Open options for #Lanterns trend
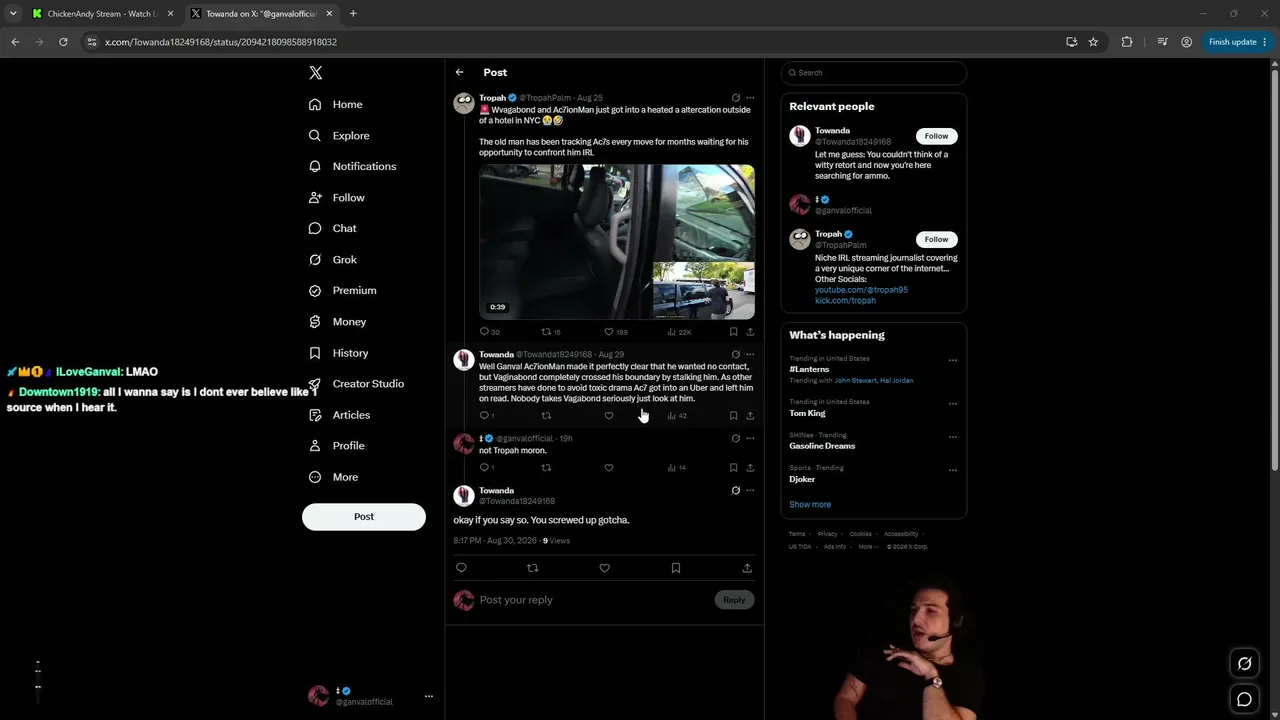Viewport: 1280px width, 720px height. tap(953, 360)
